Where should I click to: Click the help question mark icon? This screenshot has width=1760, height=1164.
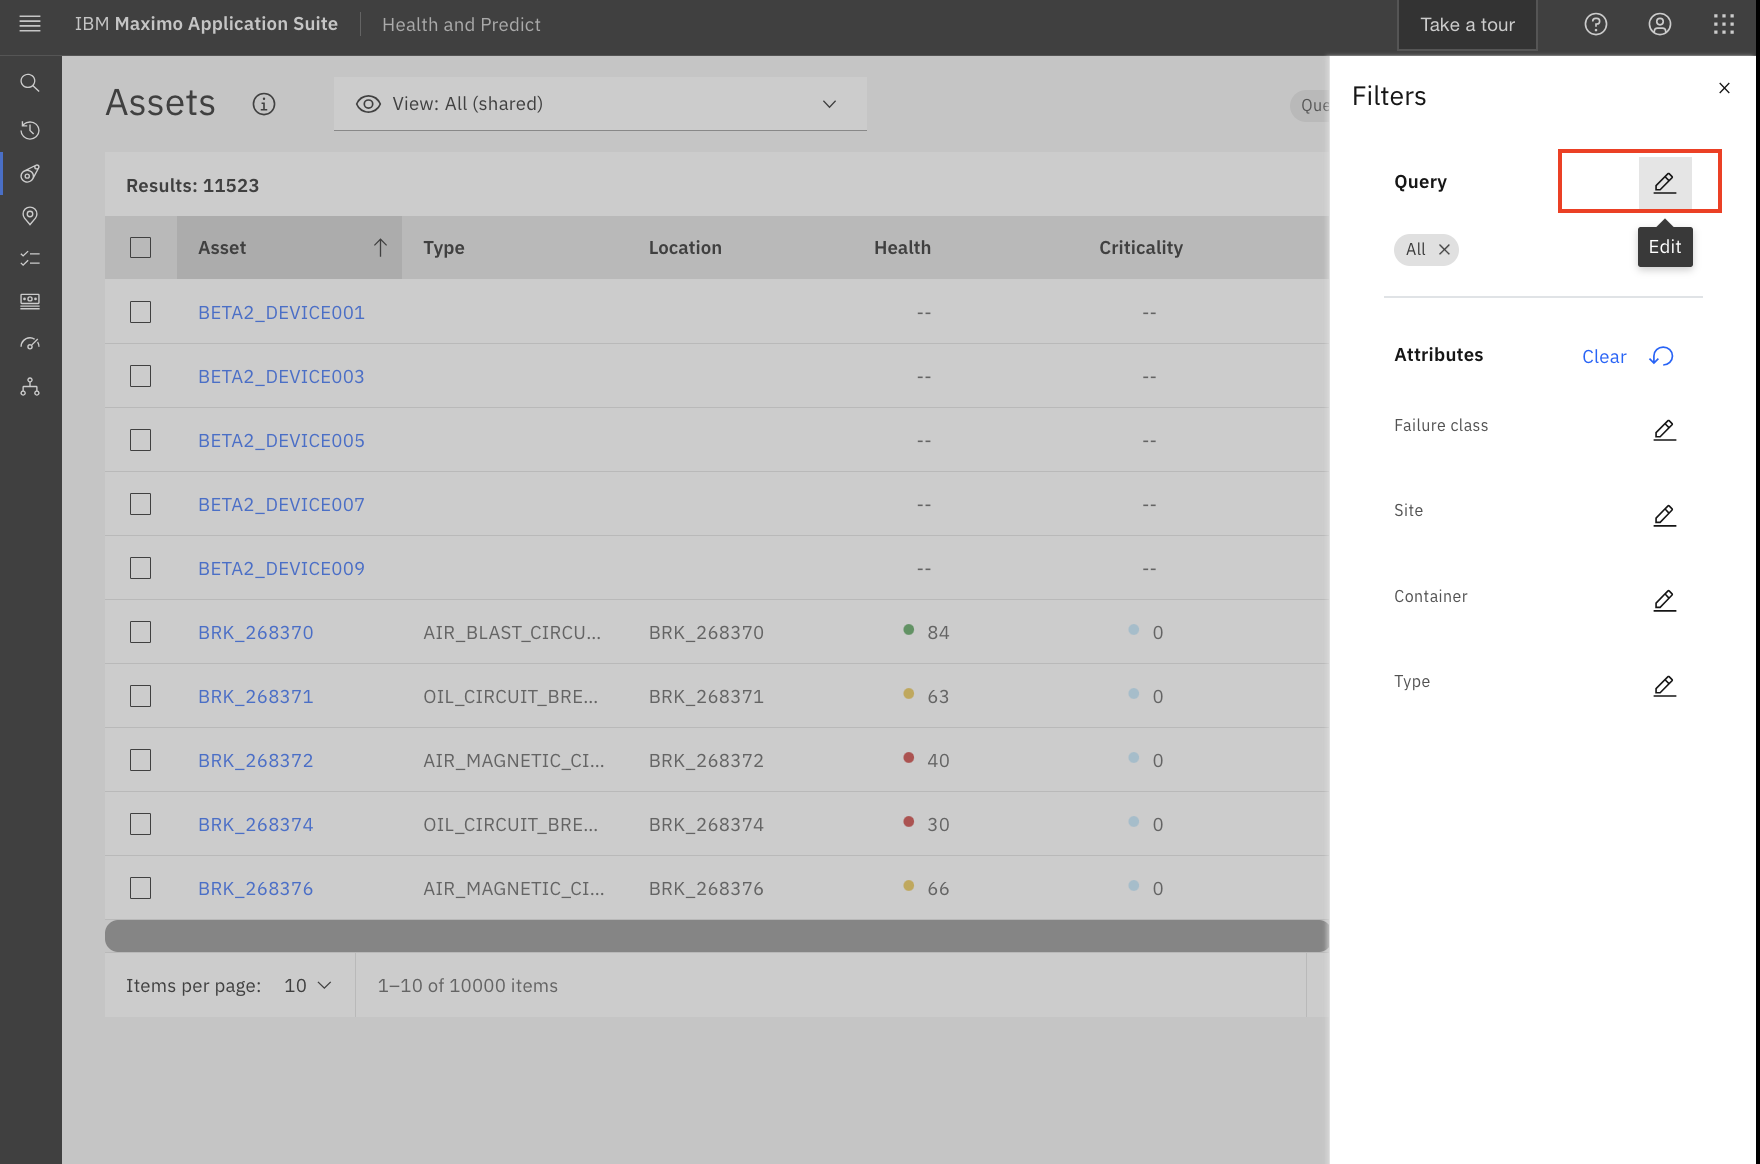(x=1596, y=24)
